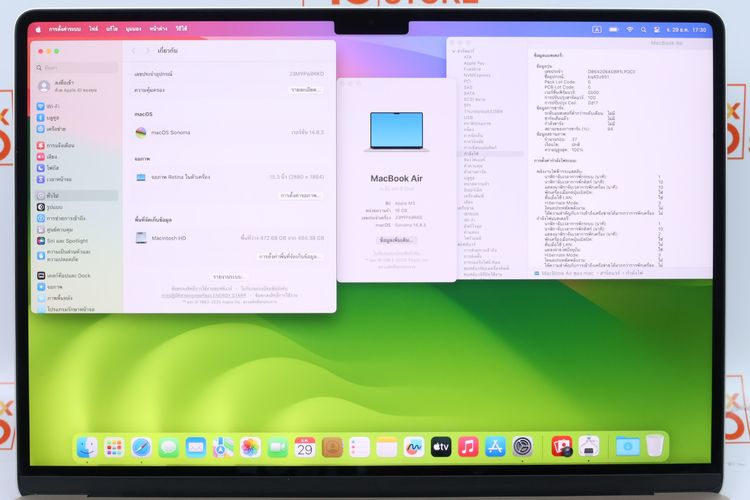This screenshot has width=750, height=500.
Task: Click the System Settings search field
Action: coord(77,68)
